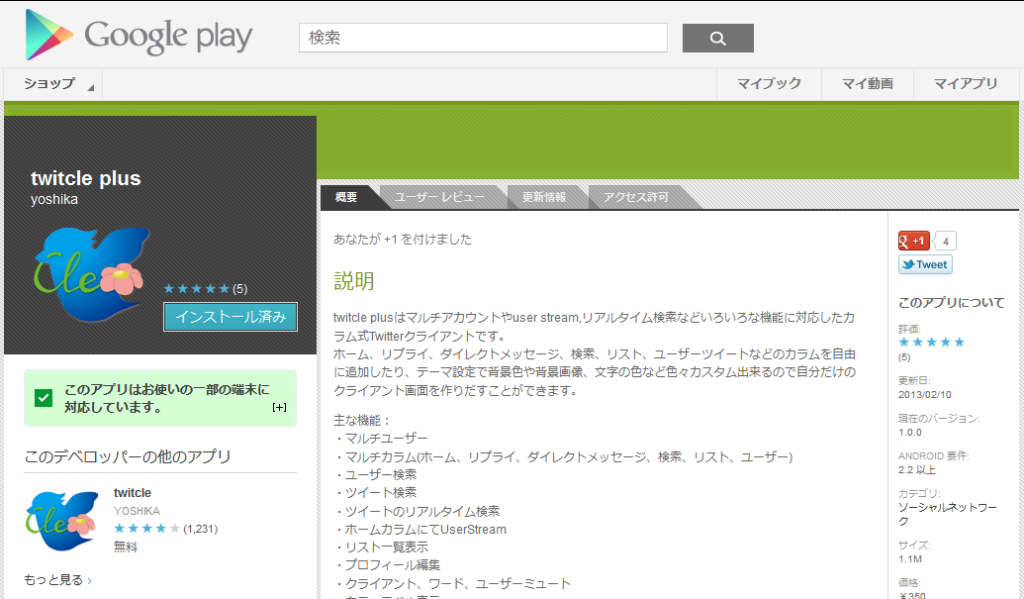
Task: Click the ・リスト一覧表示 feature line
Action: pos(381,547)
